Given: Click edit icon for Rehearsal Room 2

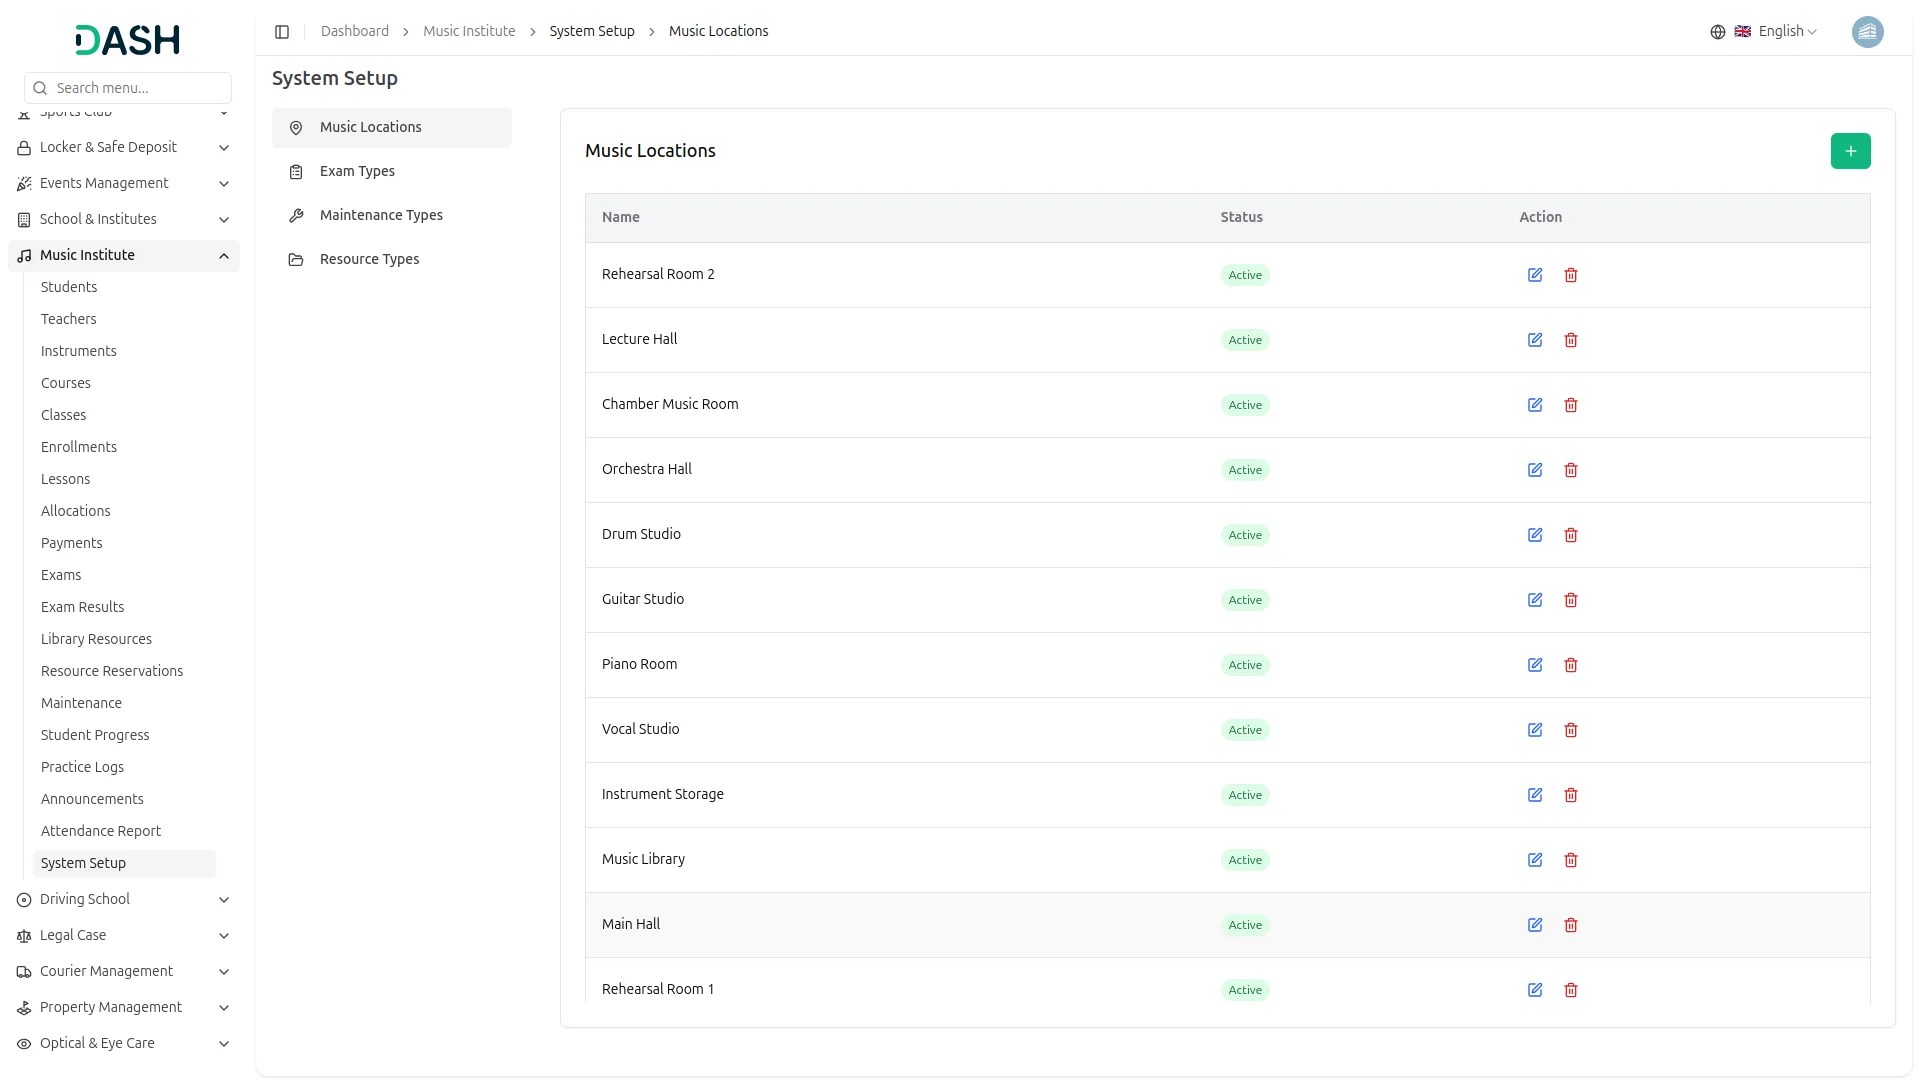Looking at the screenshot, I should pos(1535,275).
